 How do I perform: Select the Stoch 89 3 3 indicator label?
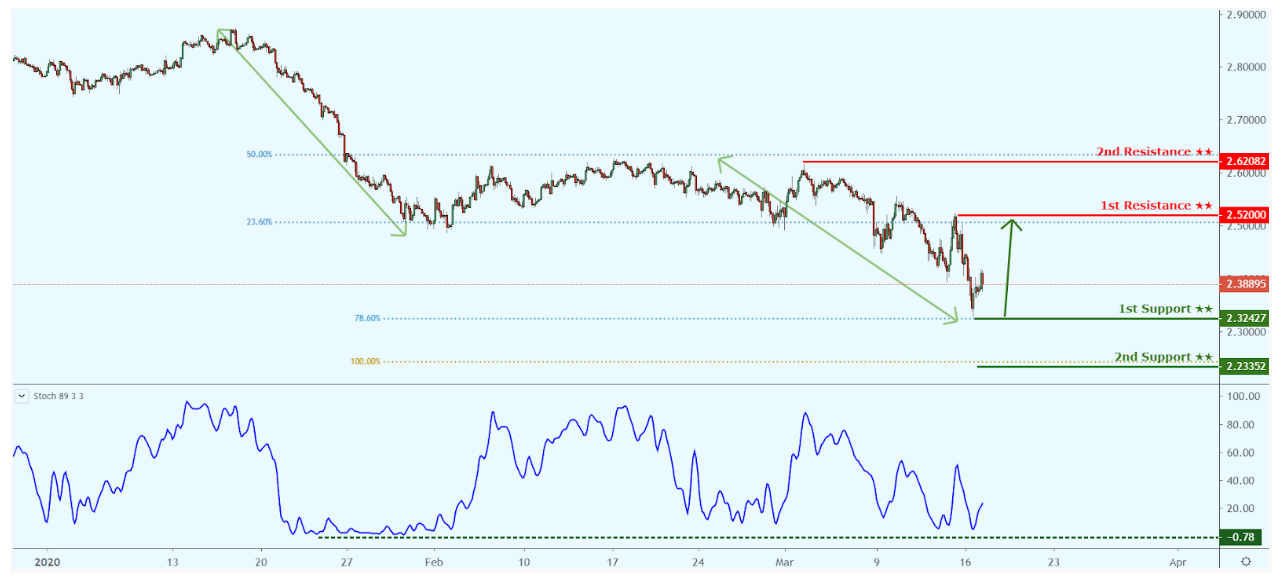[59, 396]
